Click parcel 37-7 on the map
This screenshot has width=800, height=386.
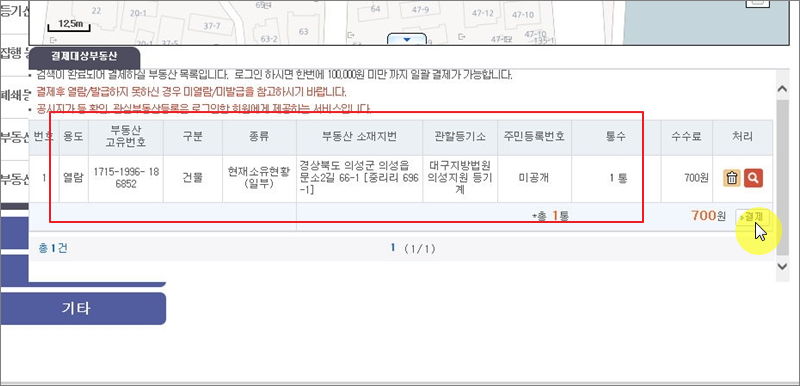tap(212, 26)
